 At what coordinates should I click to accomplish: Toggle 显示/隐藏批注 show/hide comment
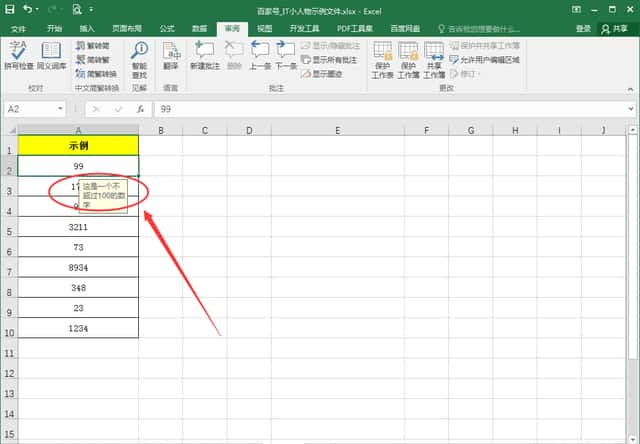(x=330, y=46)
